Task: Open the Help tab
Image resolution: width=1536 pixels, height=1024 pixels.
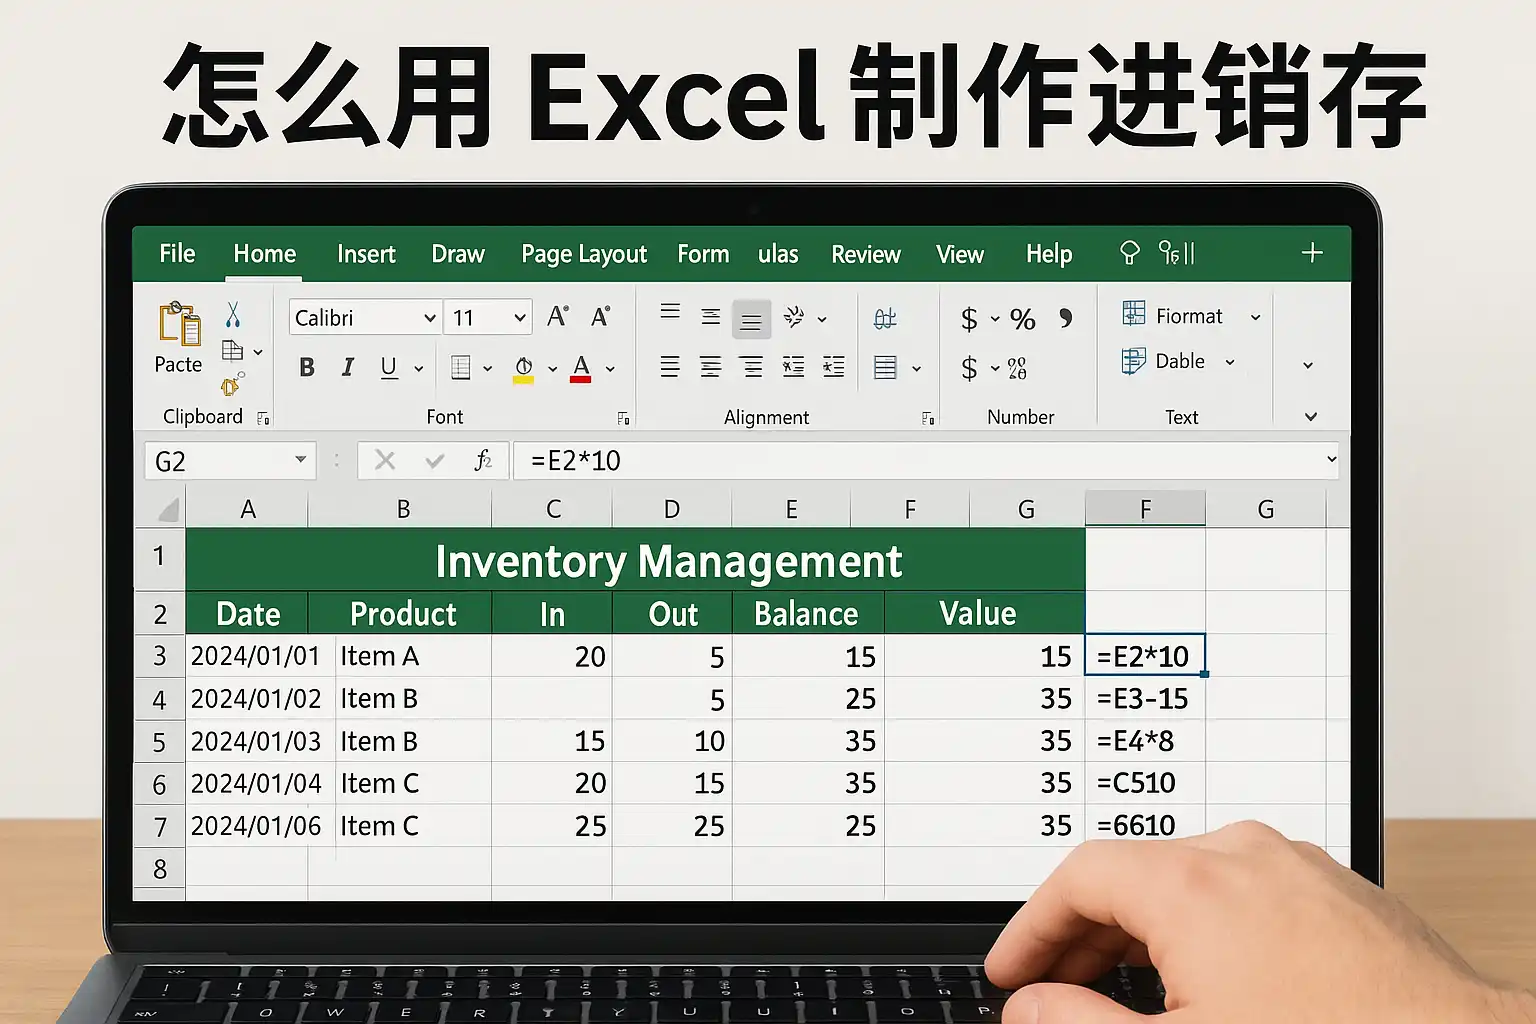Action: 1049,254
